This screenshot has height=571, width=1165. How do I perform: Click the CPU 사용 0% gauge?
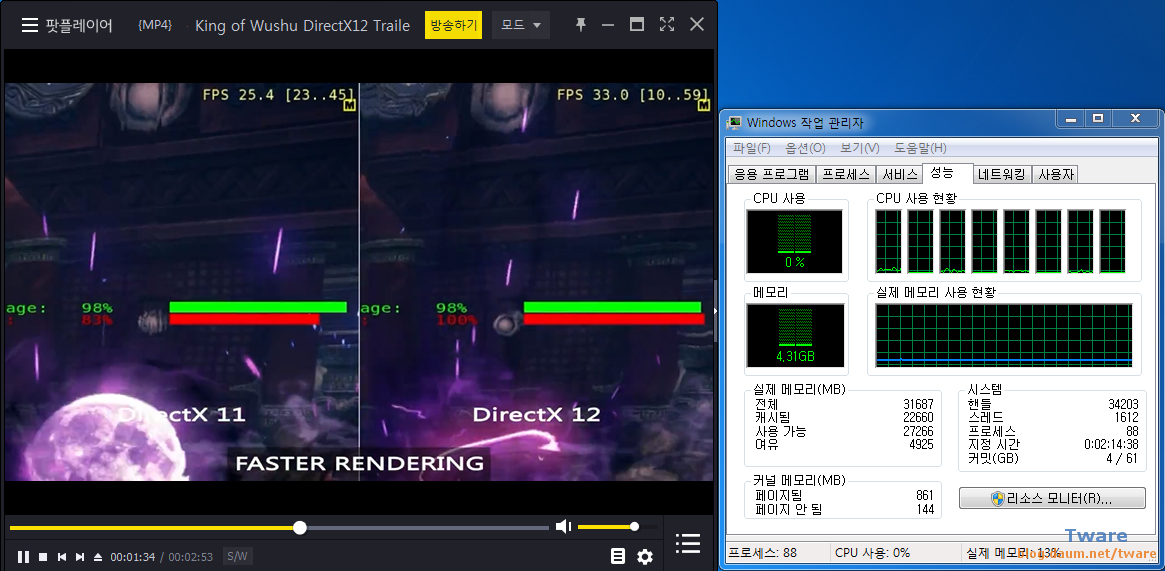click(794, 241)
